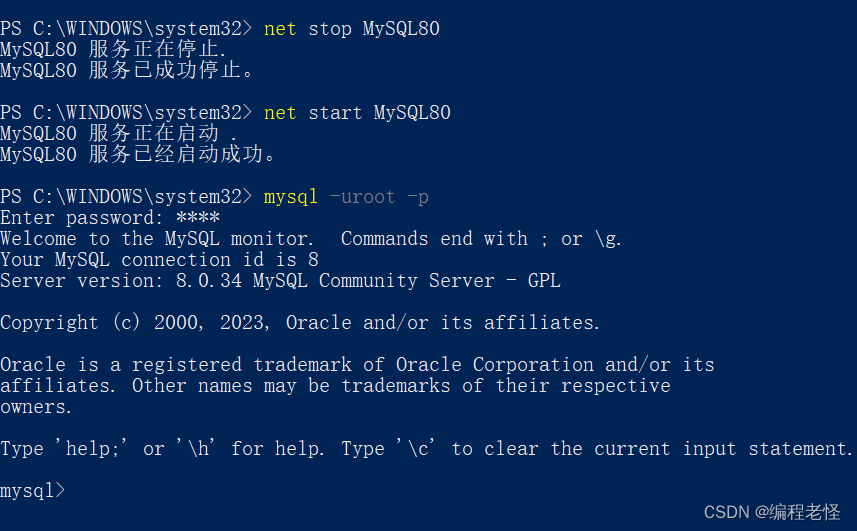
Task: Click the 'mysql -uroot -p' command
Action: [x=346, y=197]
